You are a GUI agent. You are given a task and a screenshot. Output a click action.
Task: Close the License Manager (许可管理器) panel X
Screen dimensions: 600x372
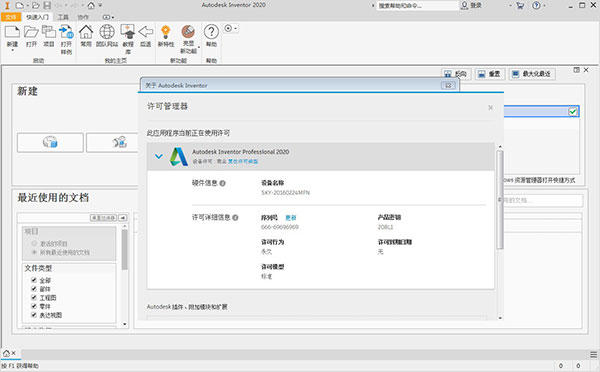coord(490,108)
